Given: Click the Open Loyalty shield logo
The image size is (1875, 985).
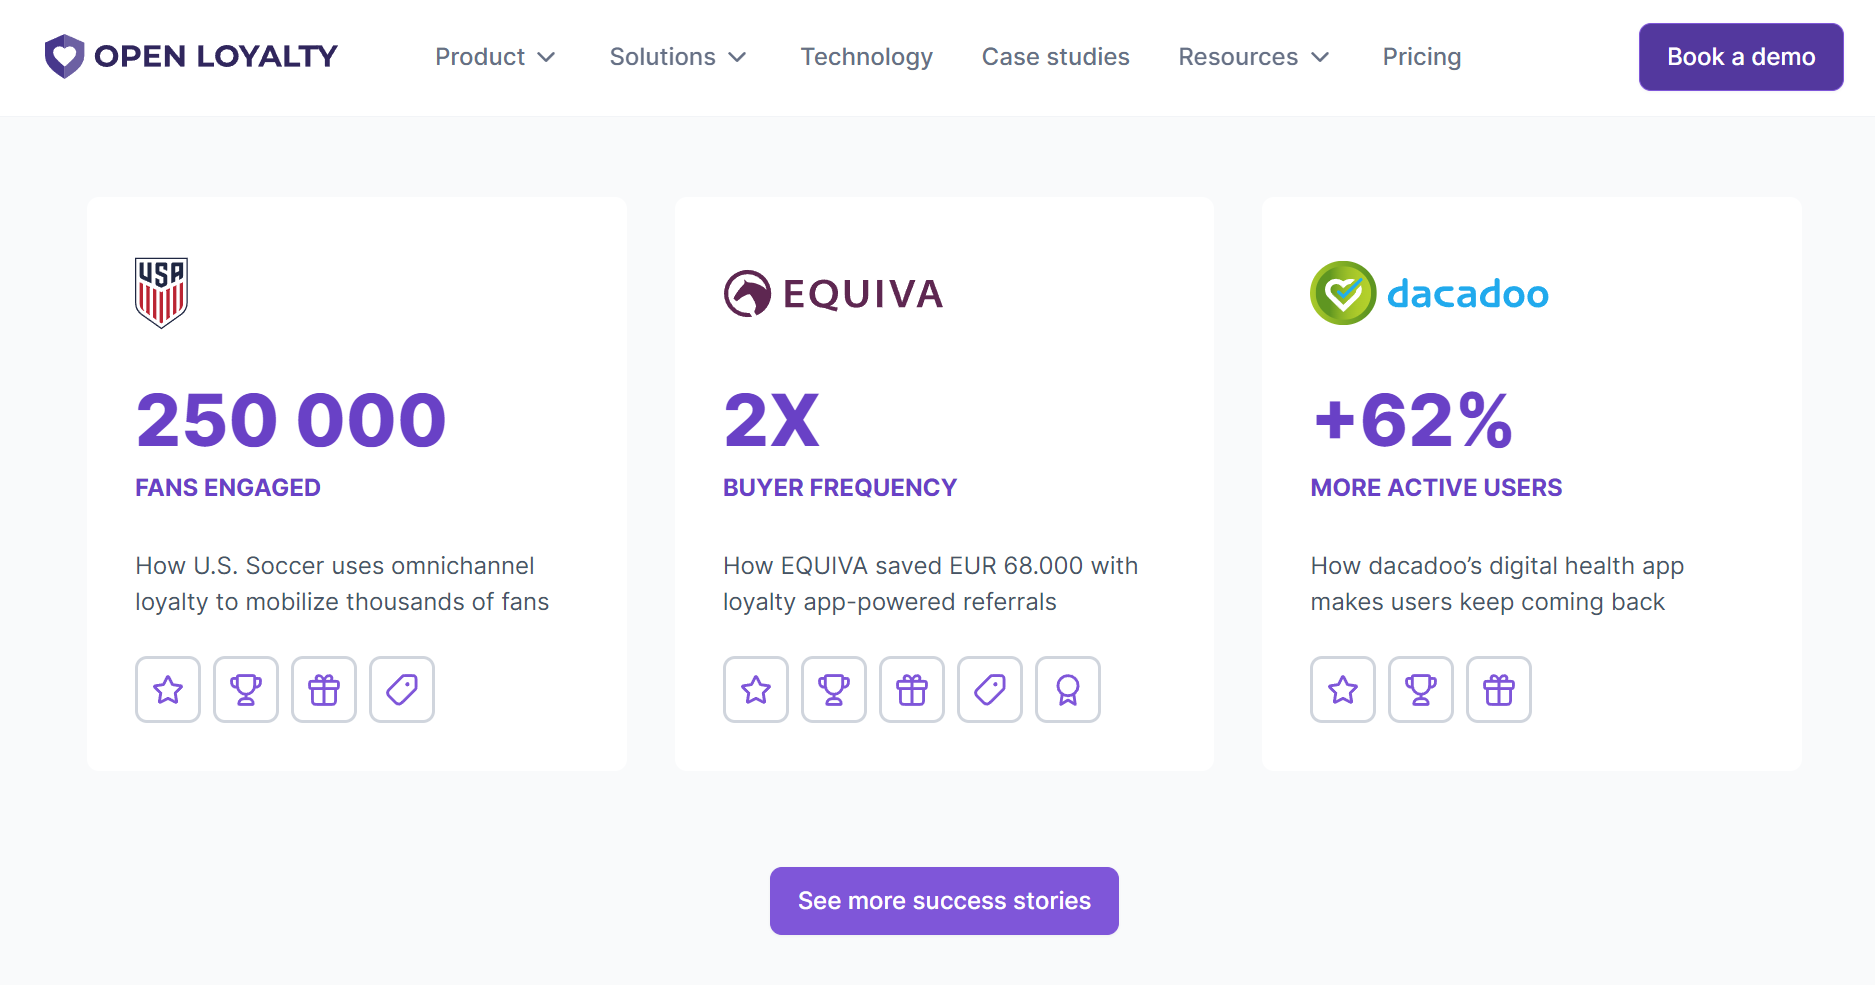Looking at the screenshot, I should point(65,56).
